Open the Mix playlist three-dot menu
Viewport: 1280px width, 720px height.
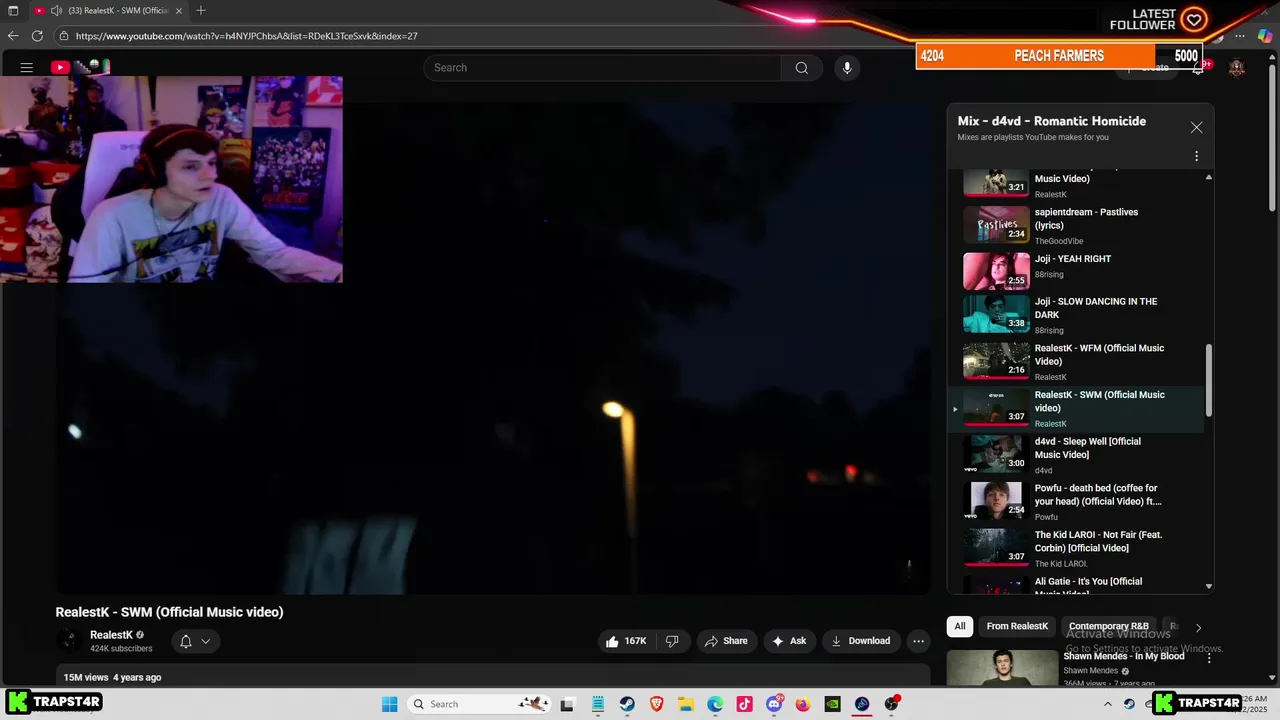1196,156
